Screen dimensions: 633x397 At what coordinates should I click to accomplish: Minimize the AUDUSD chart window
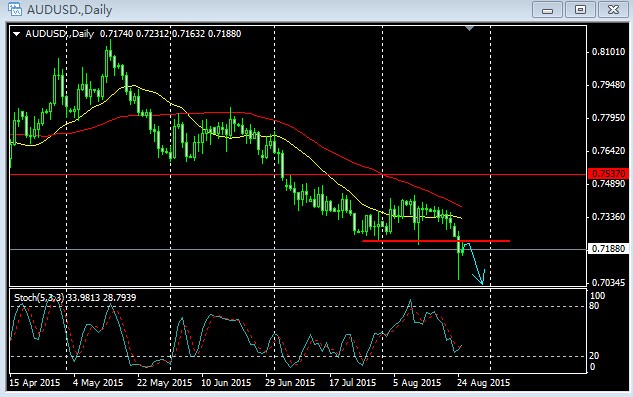pos(547,10)
